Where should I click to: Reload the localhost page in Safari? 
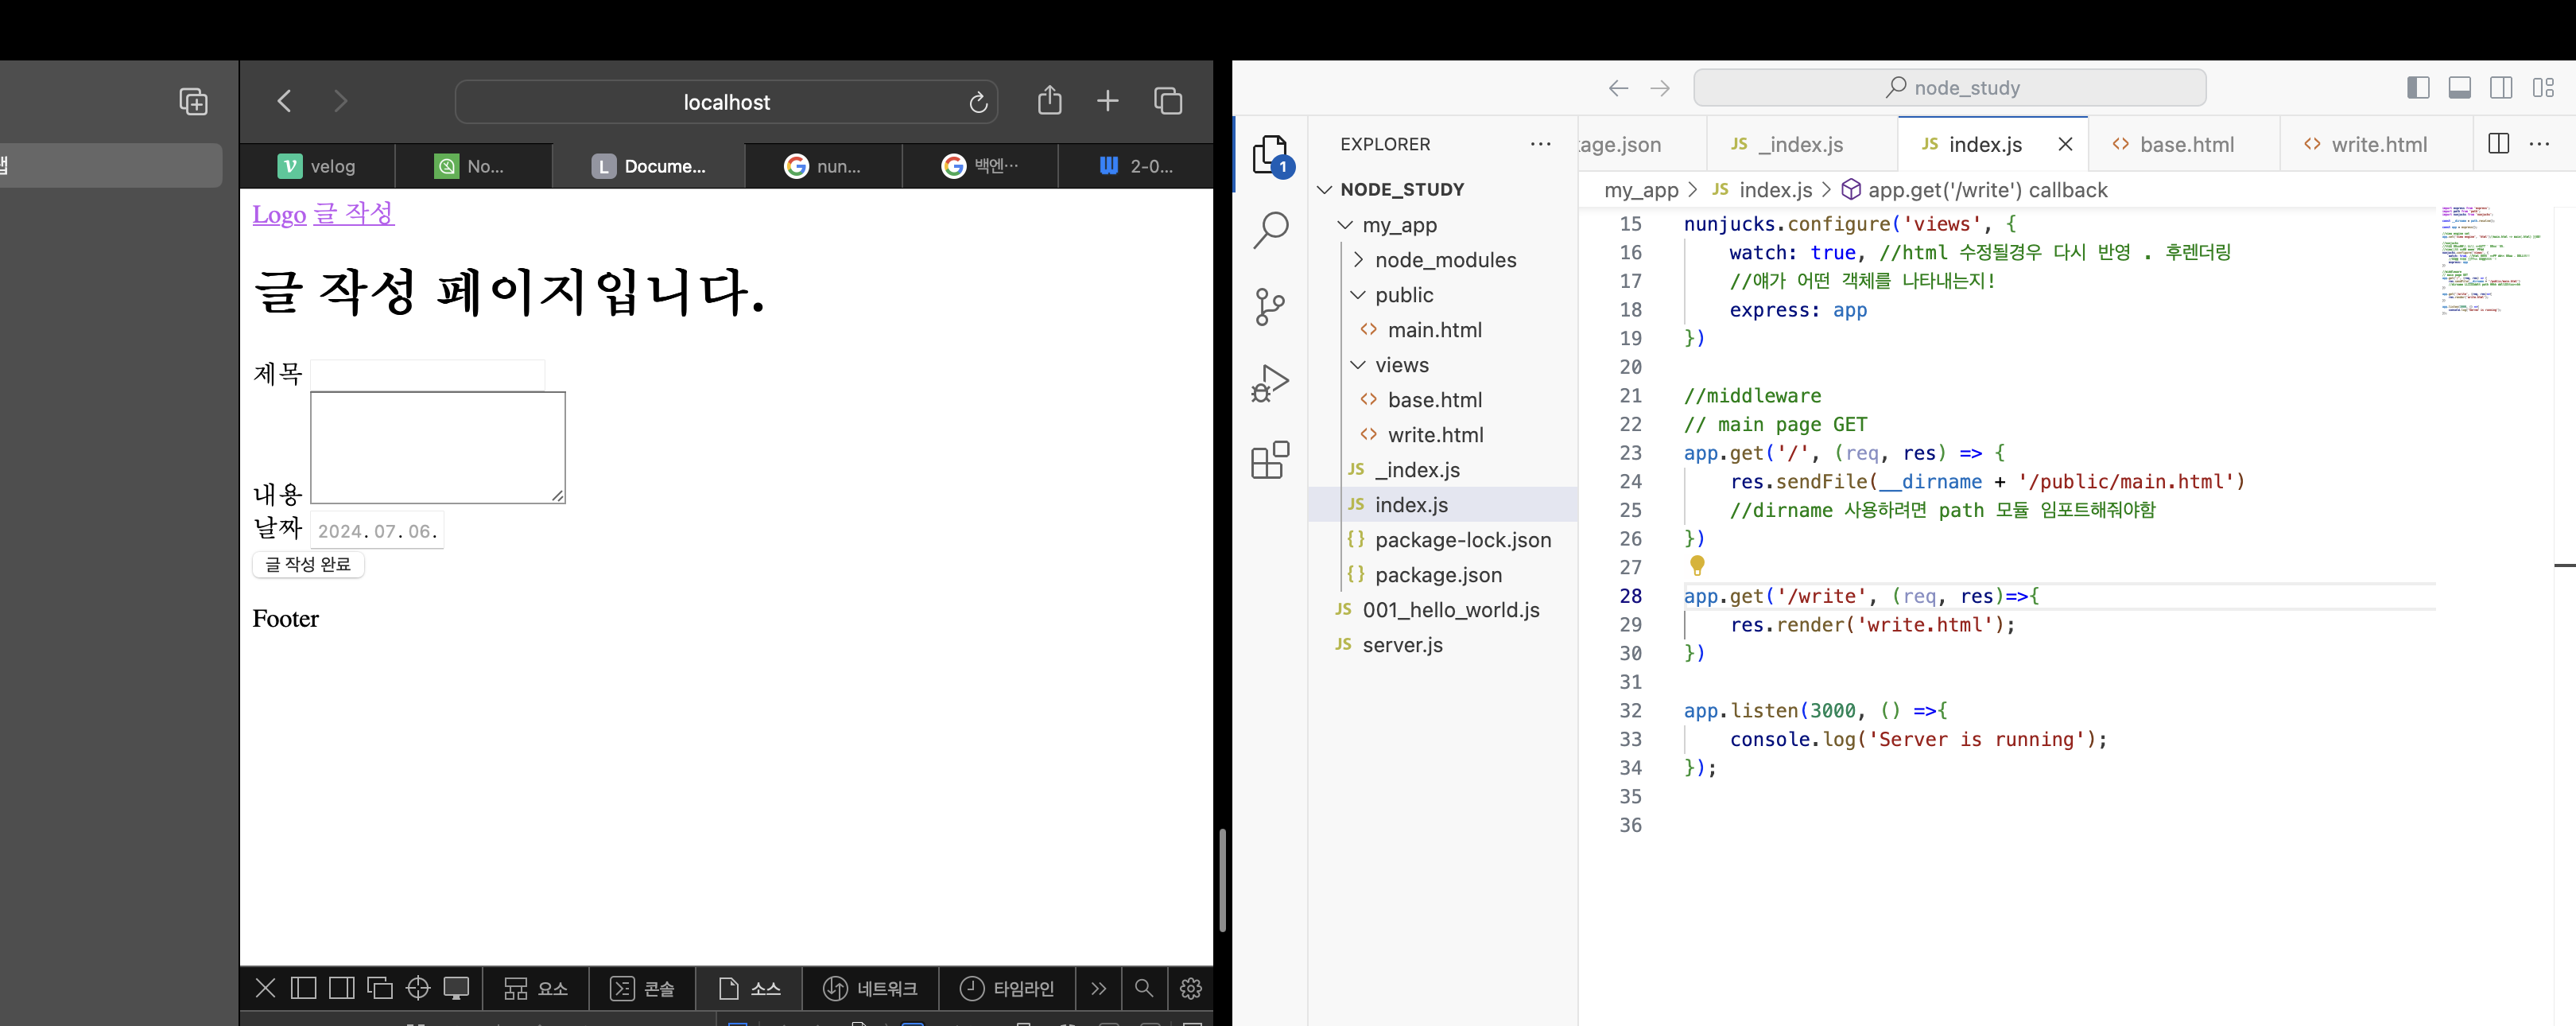pos(978,102)
